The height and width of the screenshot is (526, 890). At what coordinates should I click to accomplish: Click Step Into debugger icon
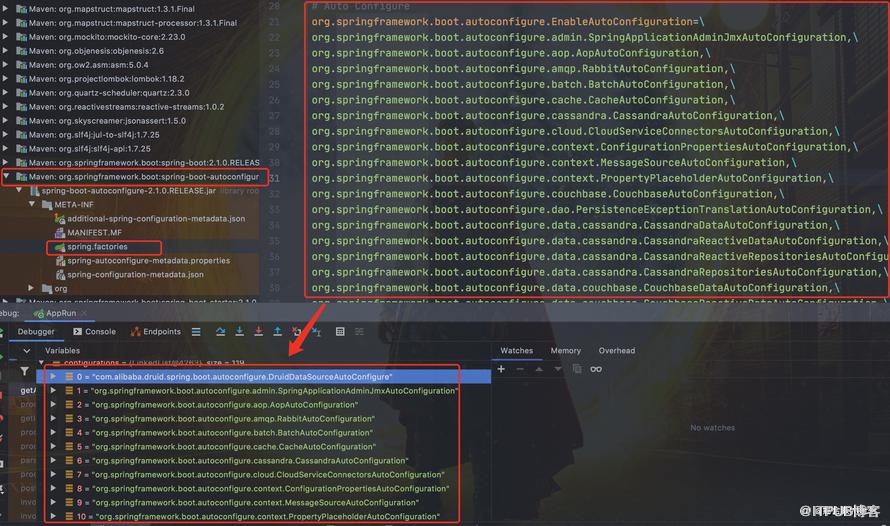point(240,331)
